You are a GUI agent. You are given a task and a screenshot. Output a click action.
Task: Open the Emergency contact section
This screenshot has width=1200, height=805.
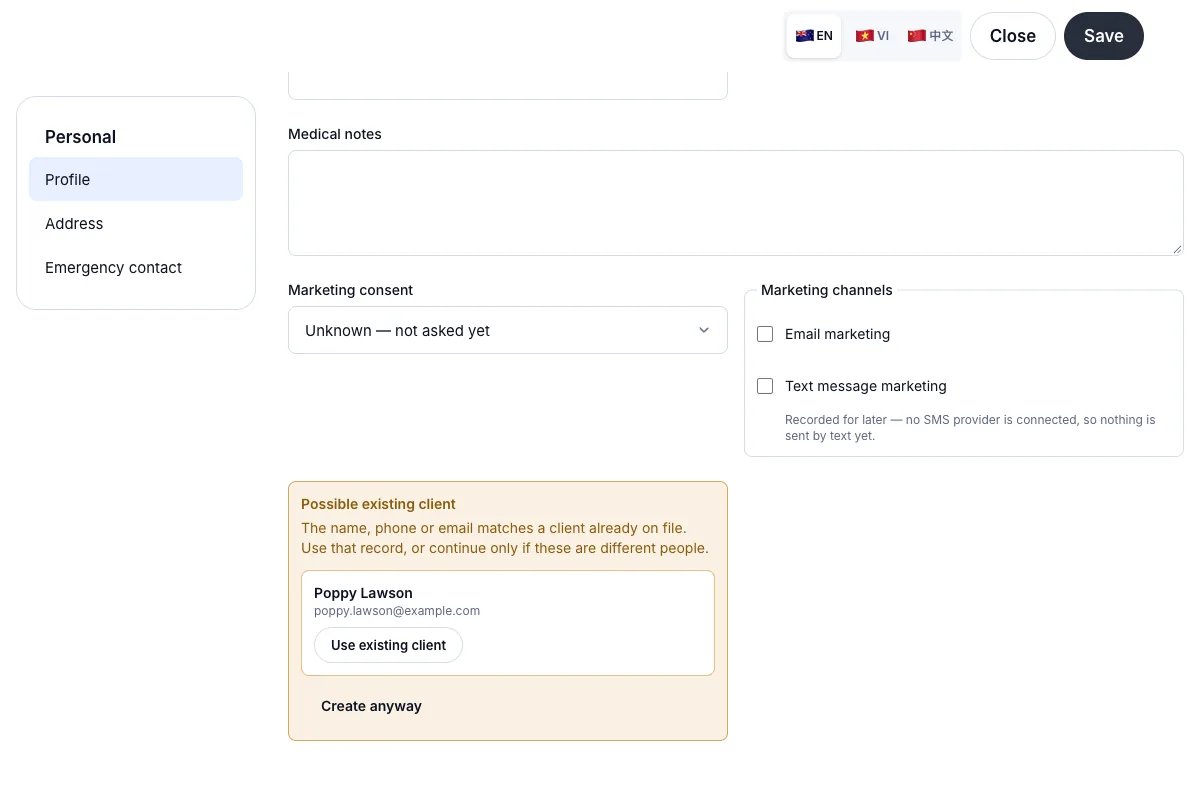point(136,267)
